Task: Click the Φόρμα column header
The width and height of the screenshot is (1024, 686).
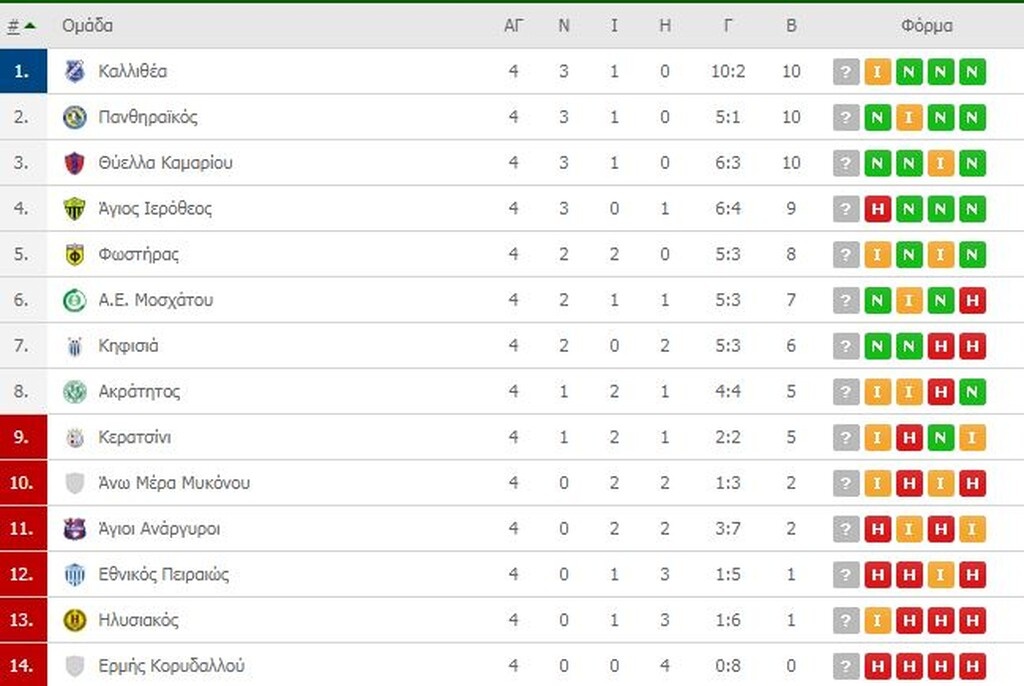Action: (x=926, y=26)
